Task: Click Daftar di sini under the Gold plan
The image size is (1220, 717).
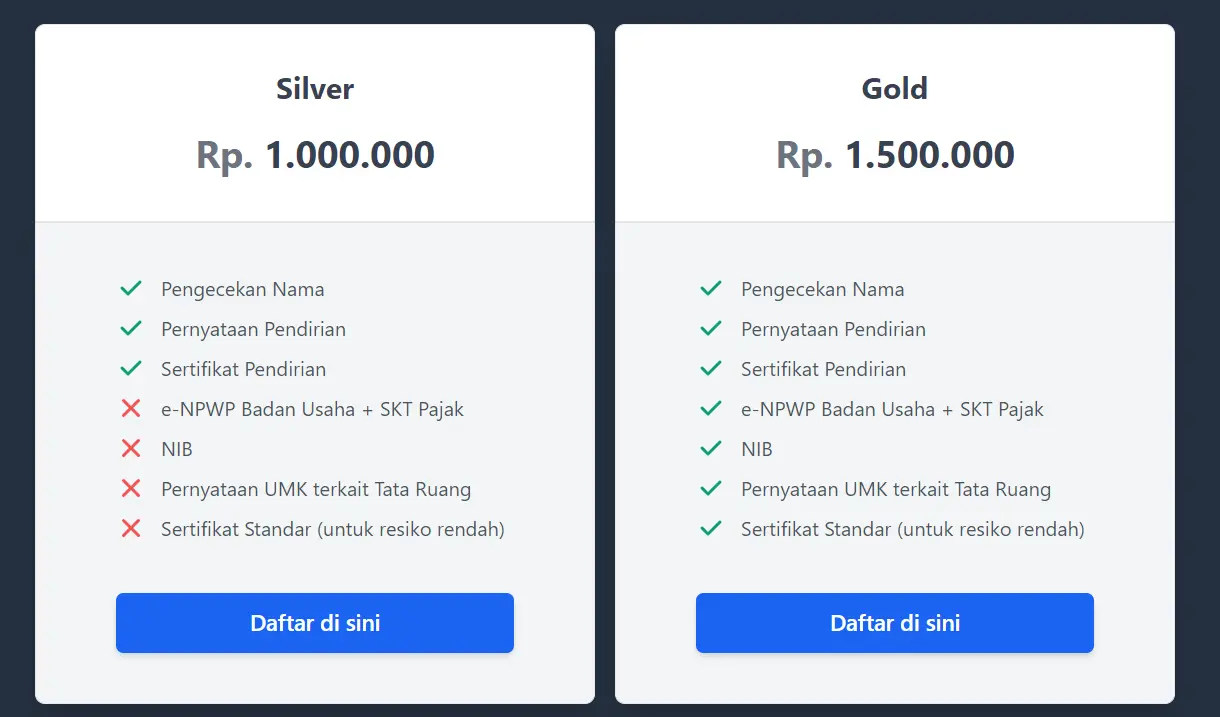Action: (894, 622)
